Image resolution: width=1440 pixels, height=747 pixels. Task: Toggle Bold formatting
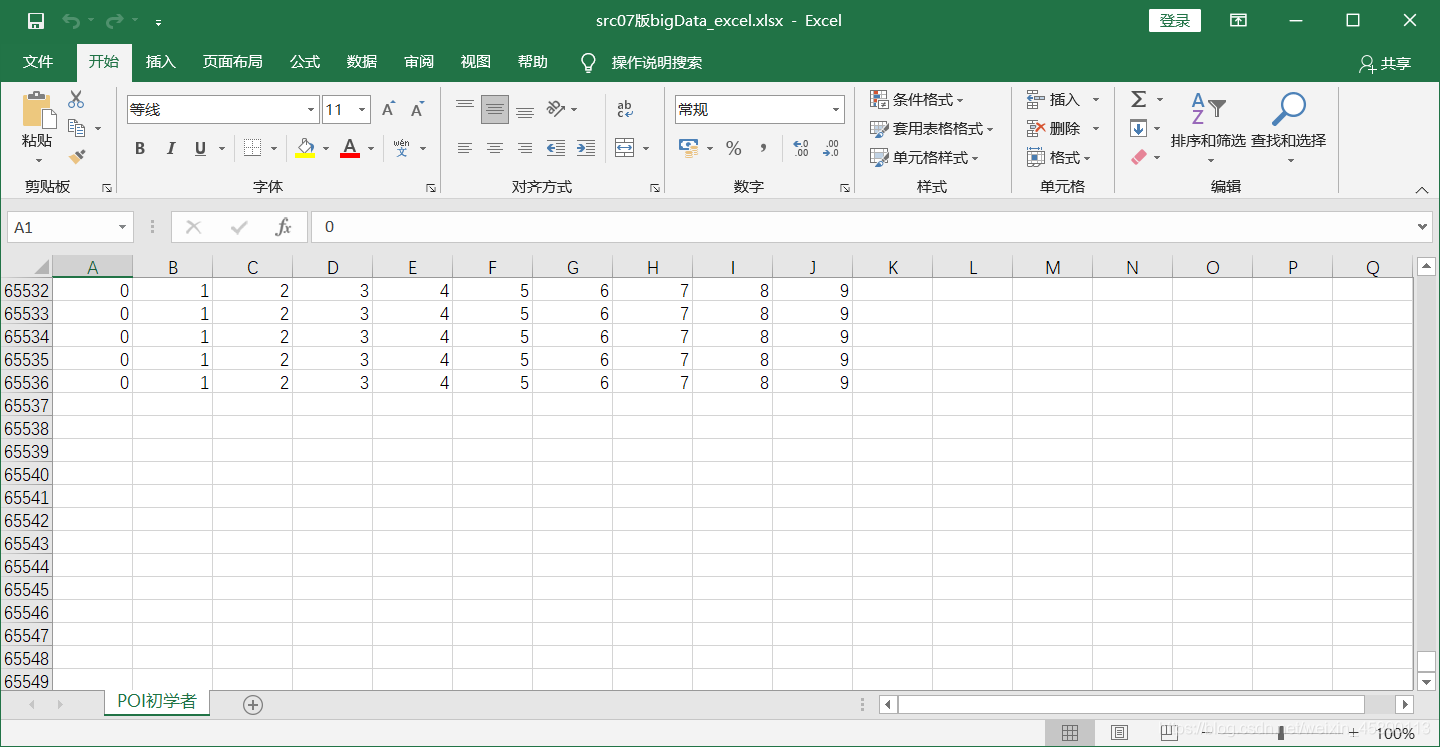[140, 148]
